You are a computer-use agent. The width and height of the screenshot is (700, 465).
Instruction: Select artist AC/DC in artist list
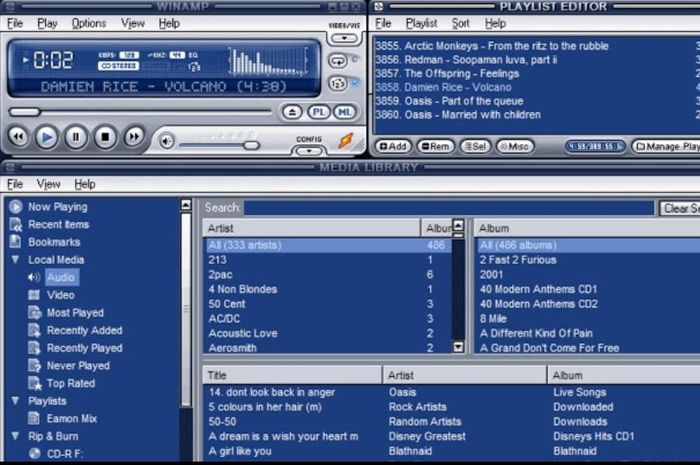[328, 318]
